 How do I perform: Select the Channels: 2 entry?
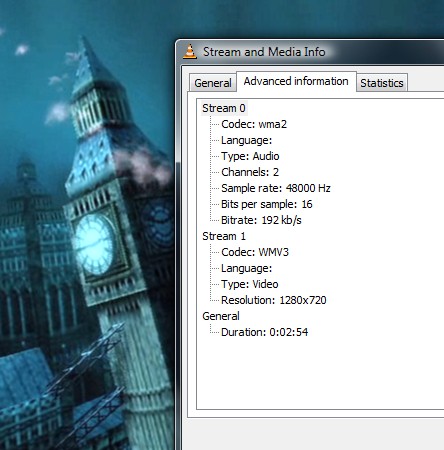pos(250,172)
